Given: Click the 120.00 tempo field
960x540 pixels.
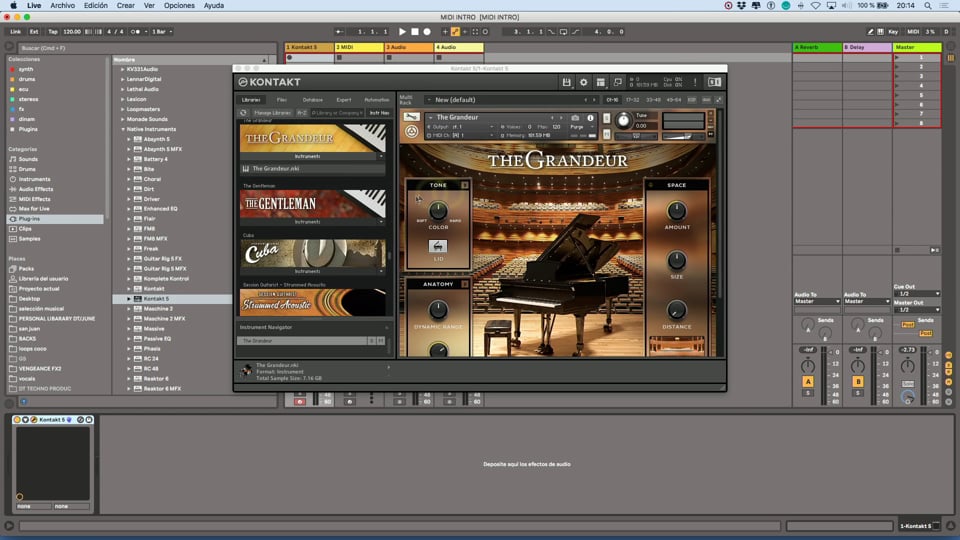Looking at the screenshot, I should coord(72,32).
